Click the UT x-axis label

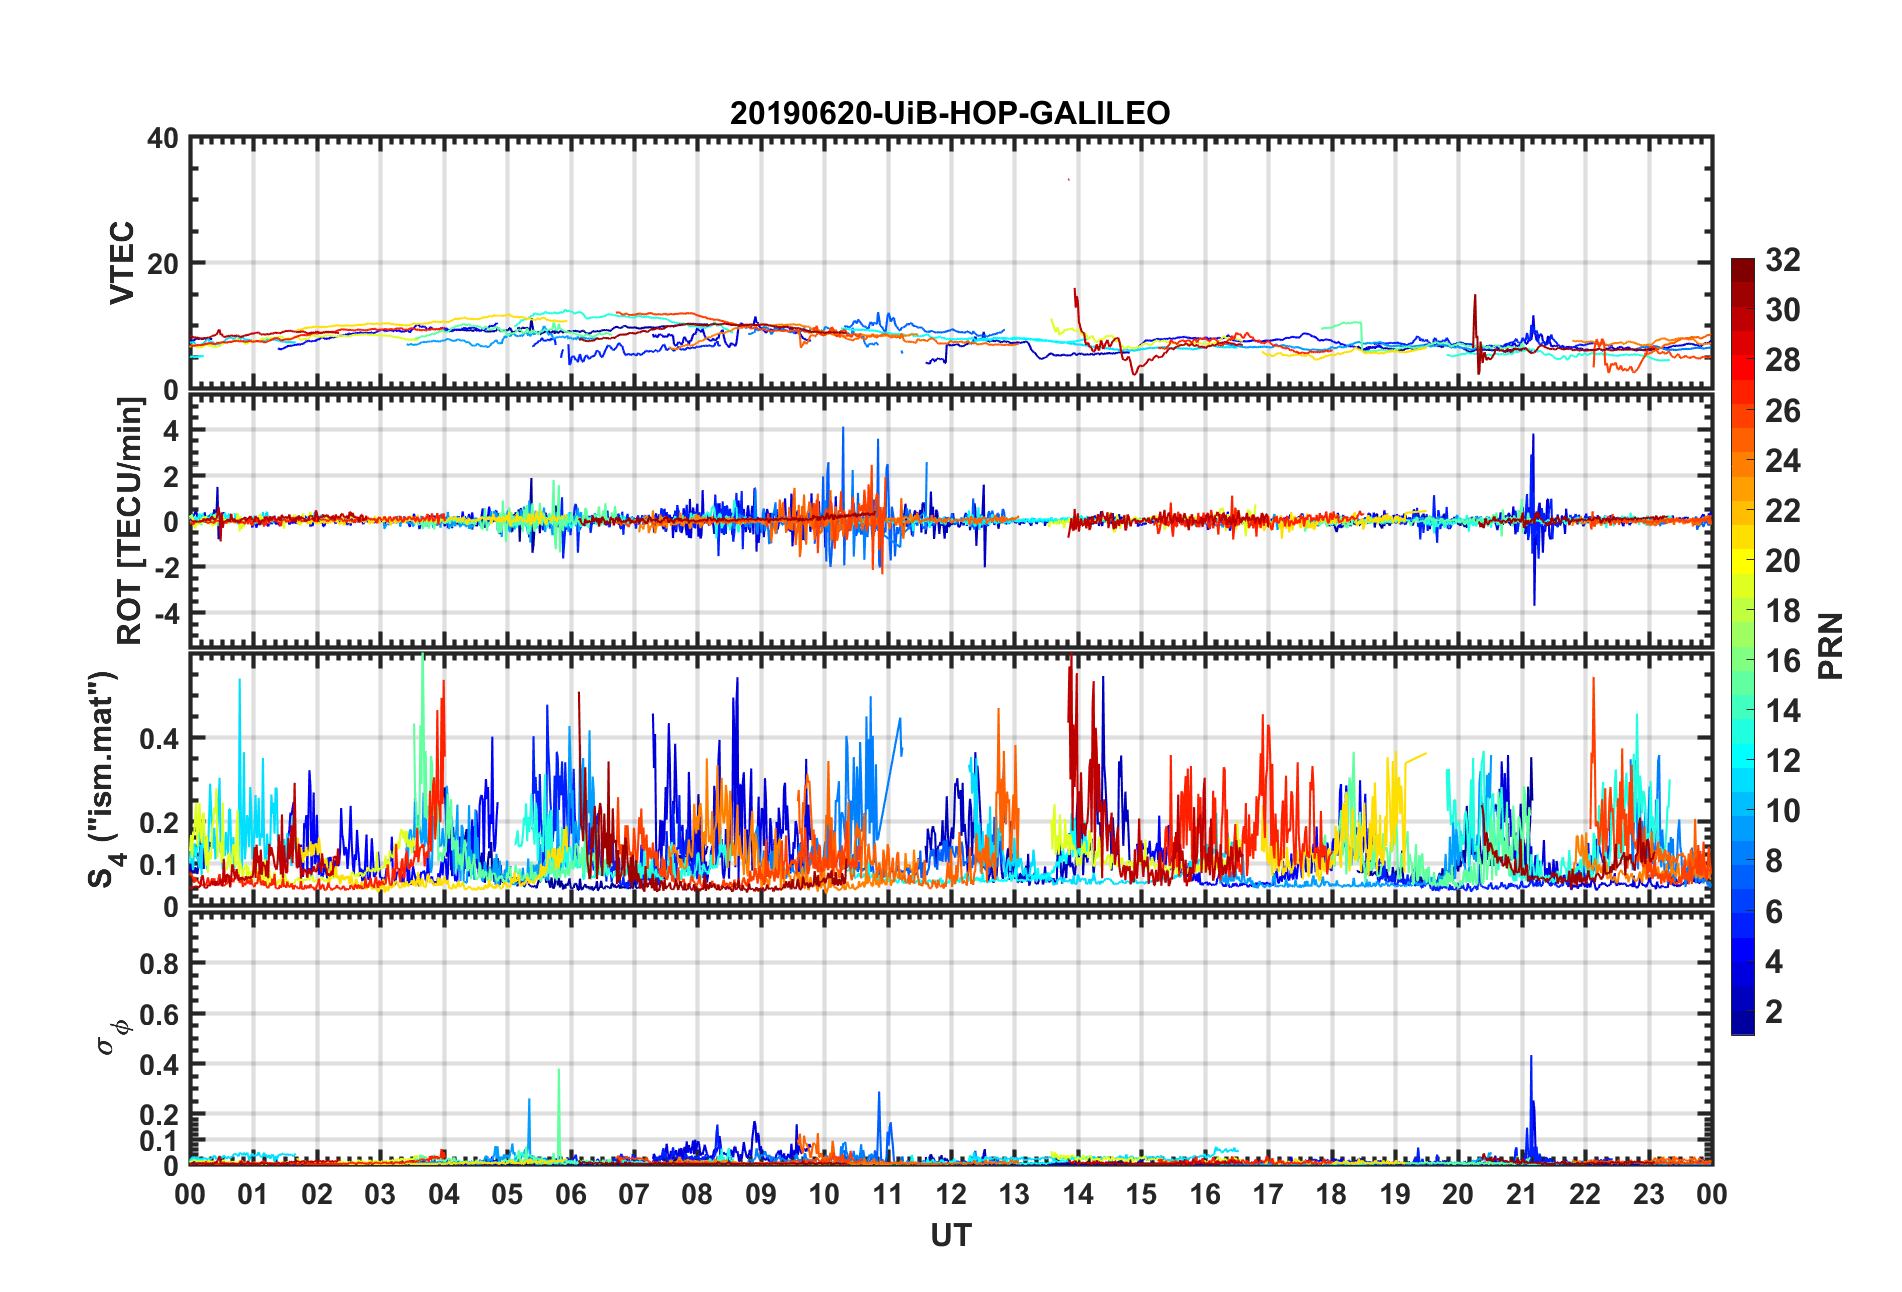tap(950, 1236)
